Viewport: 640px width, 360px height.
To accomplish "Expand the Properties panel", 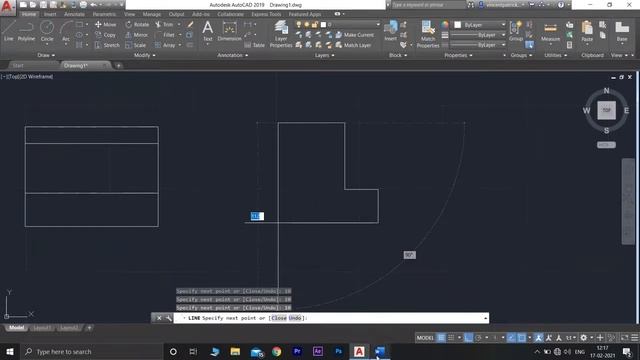I will coord(458,55).
